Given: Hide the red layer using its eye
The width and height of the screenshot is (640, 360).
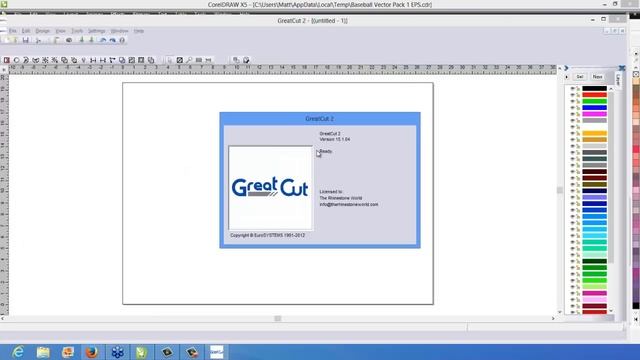Looking at the screenshot, I should coord(572,95).
